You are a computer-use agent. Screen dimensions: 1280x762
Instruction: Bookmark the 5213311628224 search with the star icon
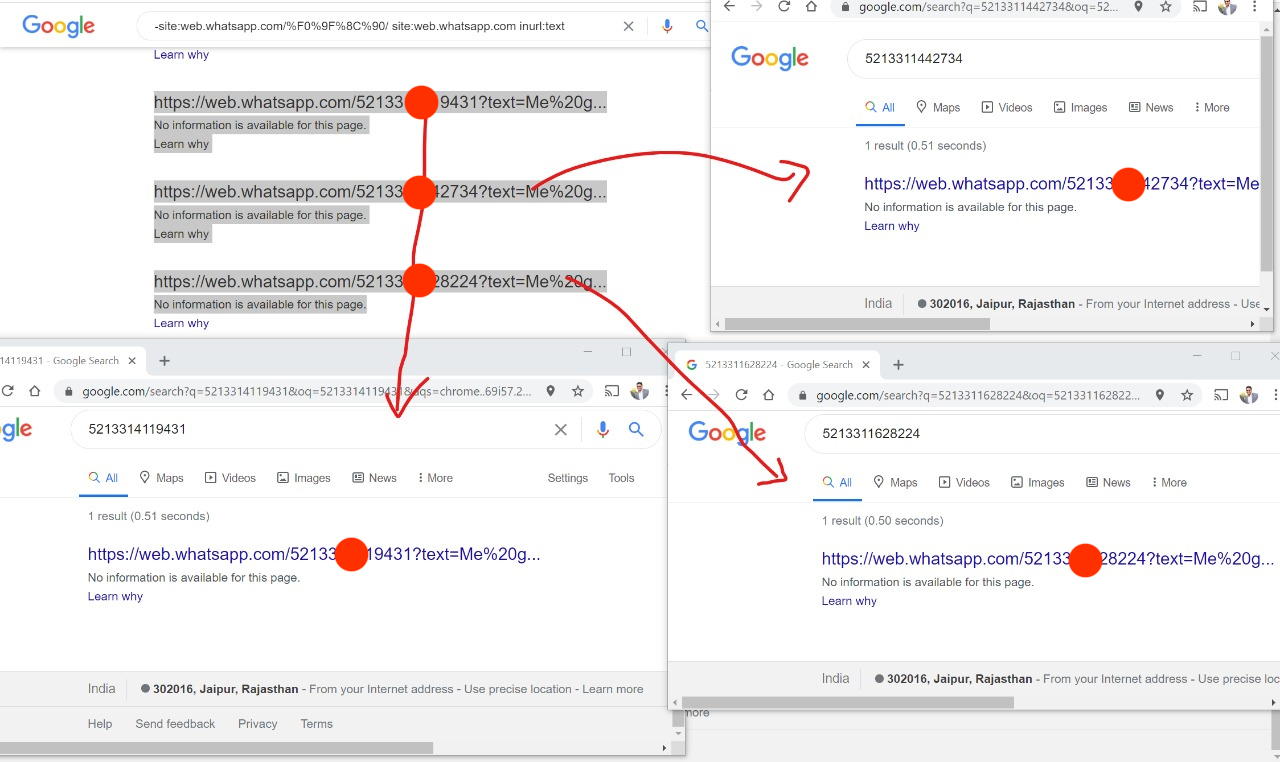(1187, 395)
